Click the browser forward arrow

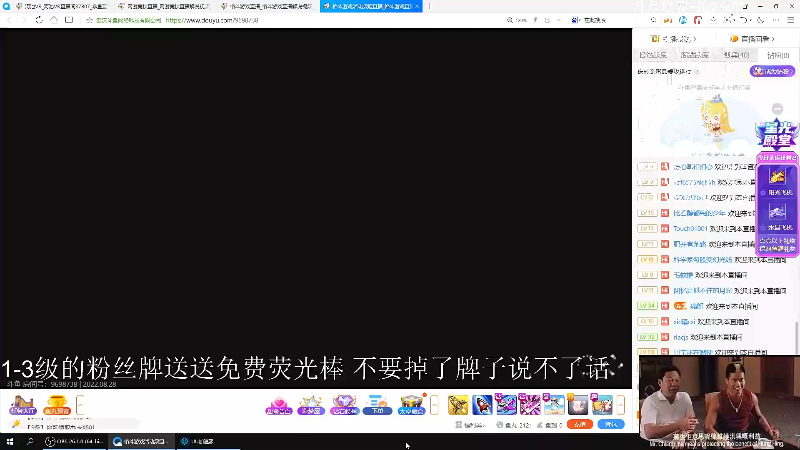[x=24, y=20]
